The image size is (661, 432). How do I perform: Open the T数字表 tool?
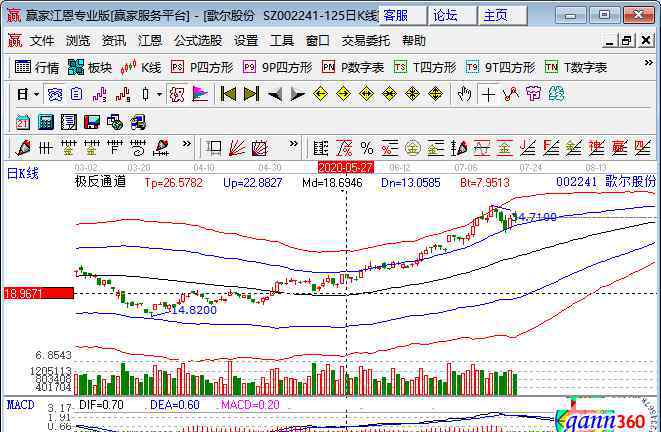click(576, 67)
